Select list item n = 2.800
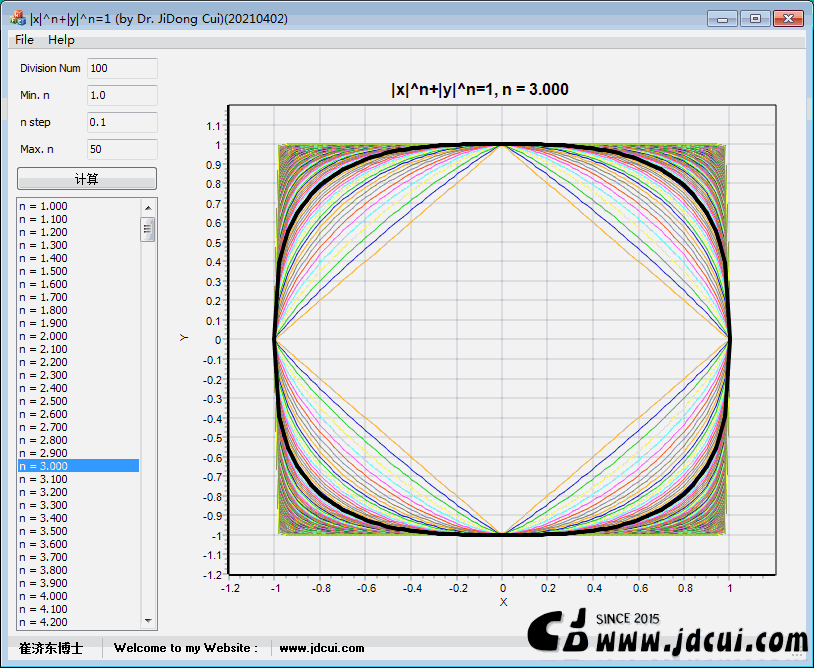The height and width of the screenshot is (668, 814). [78, 440]
